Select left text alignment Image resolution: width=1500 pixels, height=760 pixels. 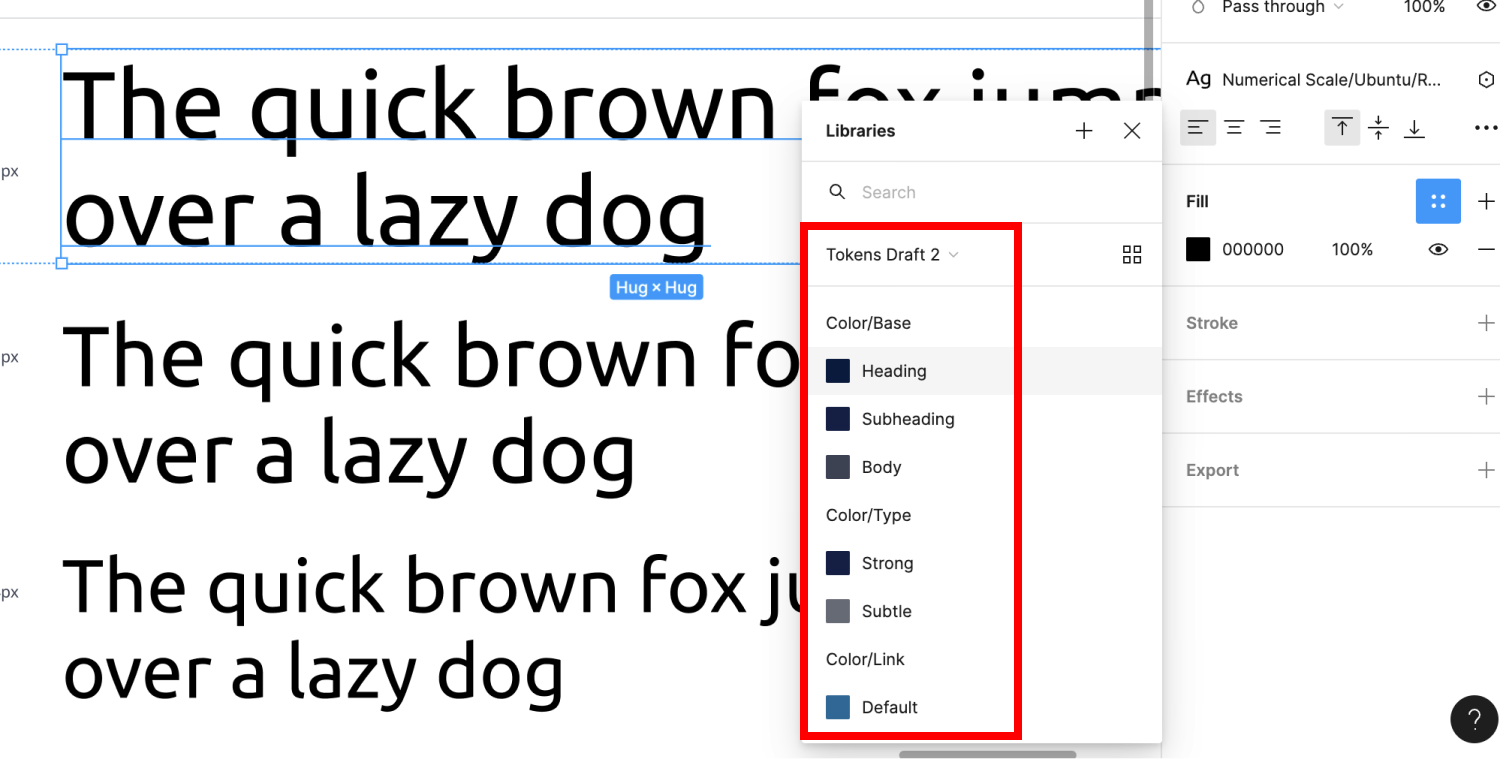1197,128
